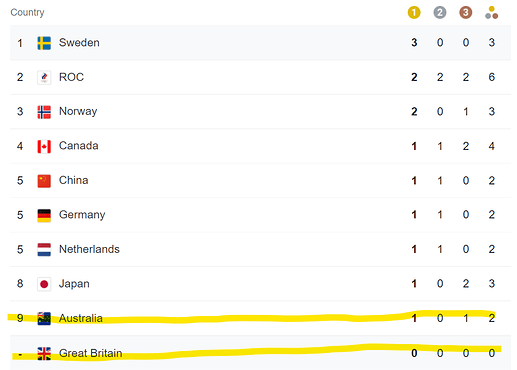517x370 pixels.
Task: Click the gold medal header icon
Action: [414, 13]
